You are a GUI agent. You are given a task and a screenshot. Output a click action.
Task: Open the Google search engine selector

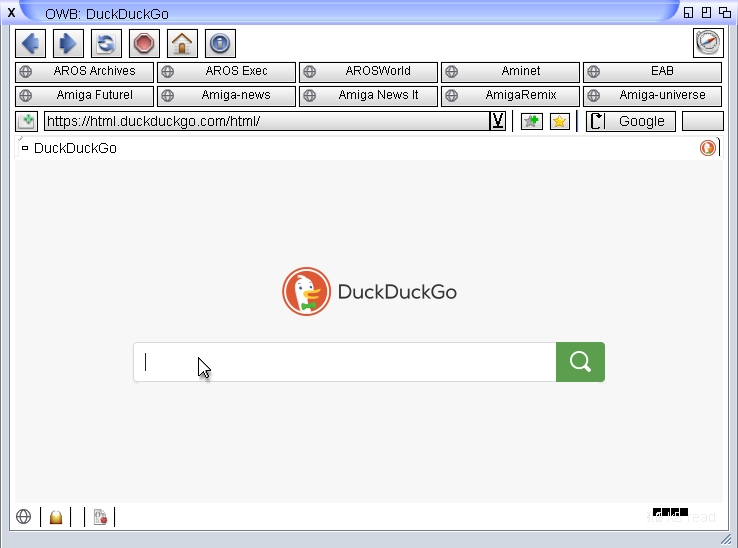[631, 121]
